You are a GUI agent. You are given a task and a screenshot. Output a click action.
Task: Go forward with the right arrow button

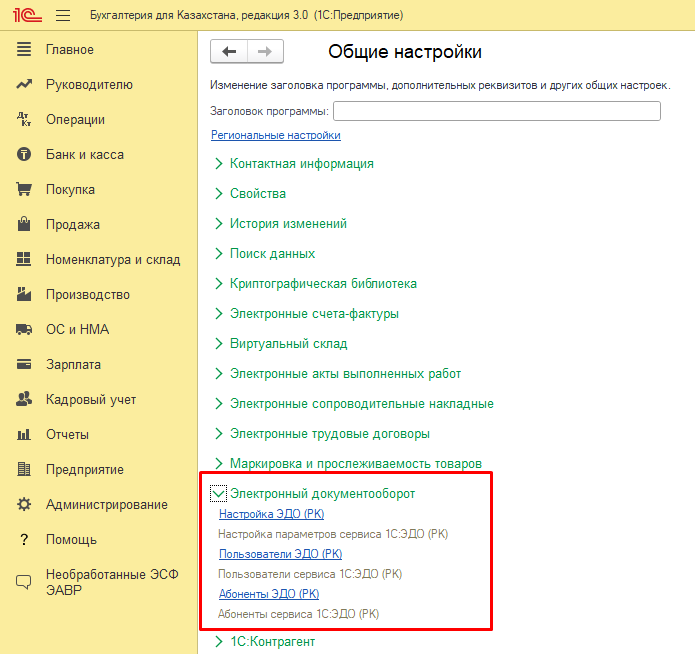click(265, 51)
